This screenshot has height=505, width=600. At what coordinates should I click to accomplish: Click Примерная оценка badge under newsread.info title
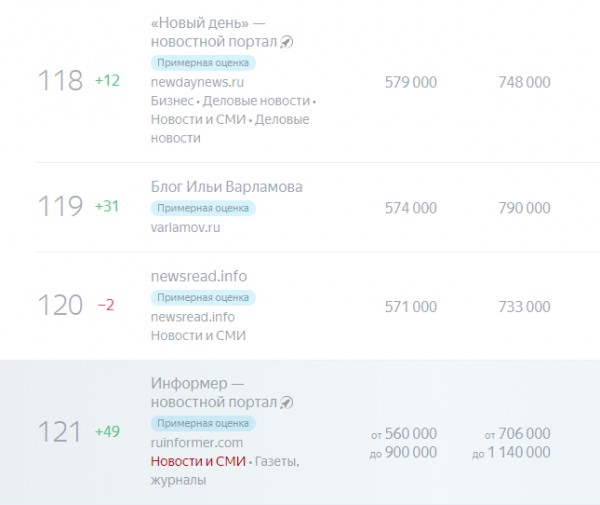click(203, 298)
